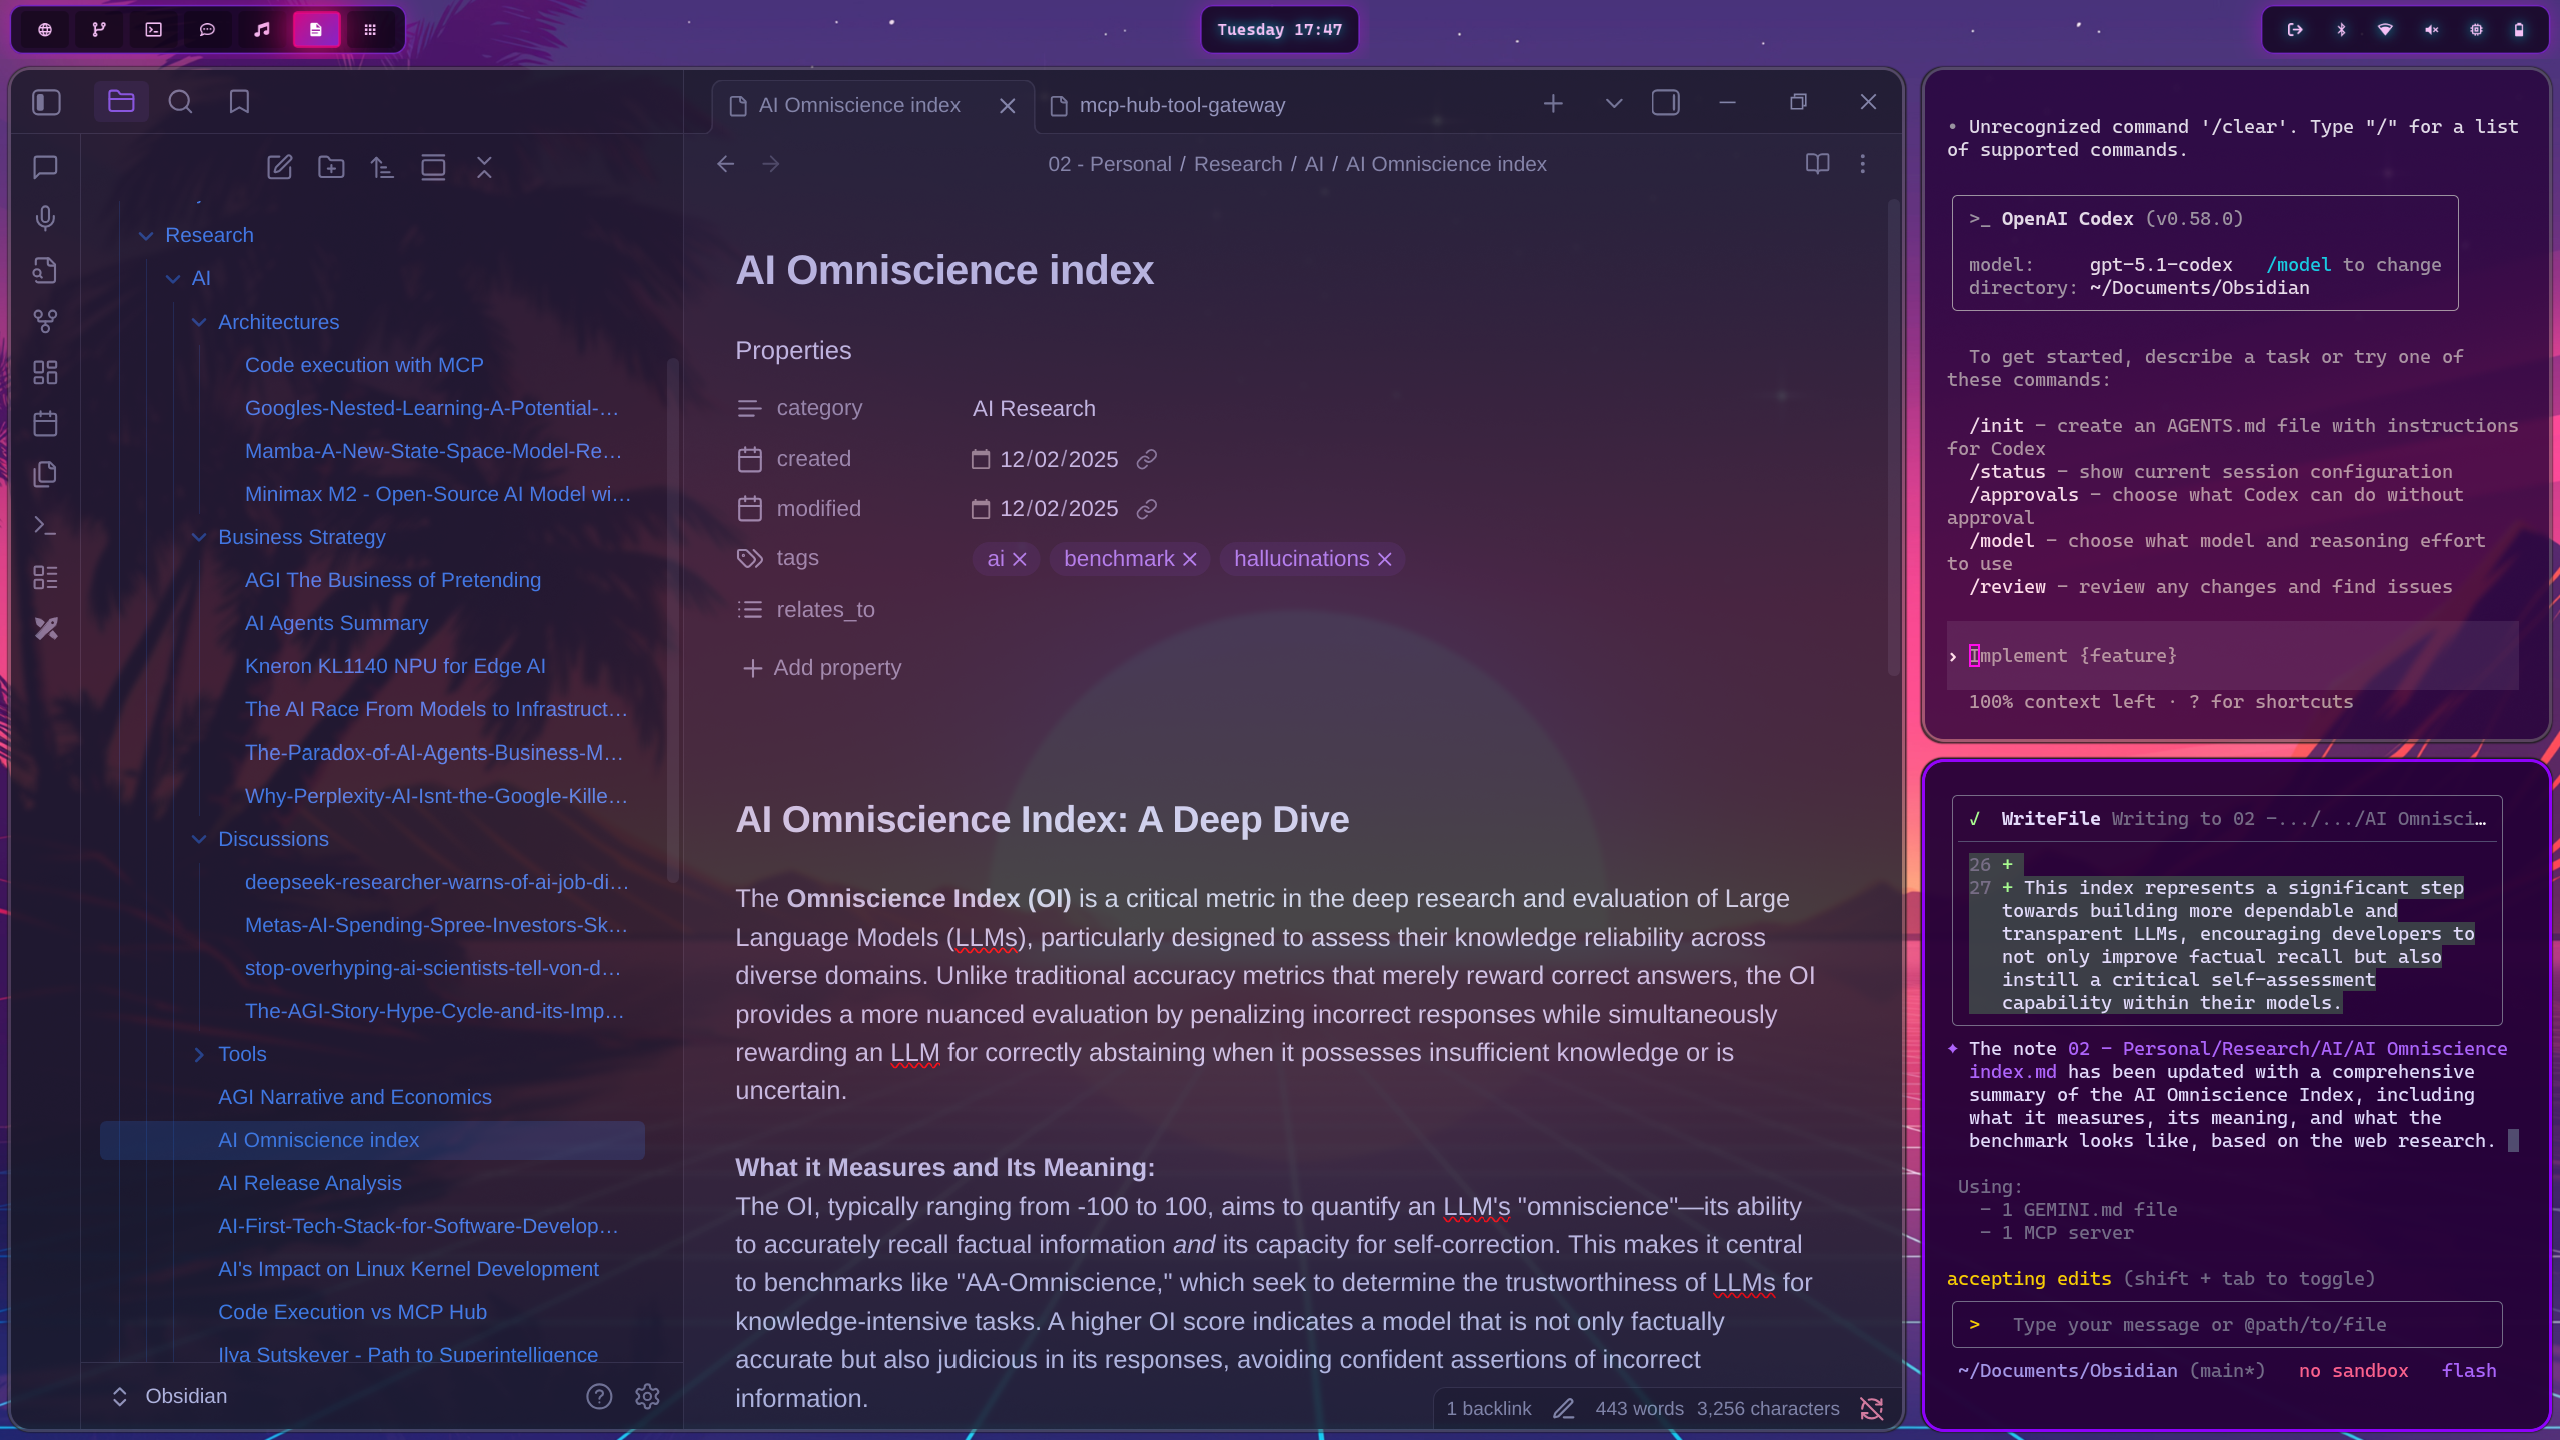Click the new note icon
Screen dimensions: 2560x1440
point(279,167)
